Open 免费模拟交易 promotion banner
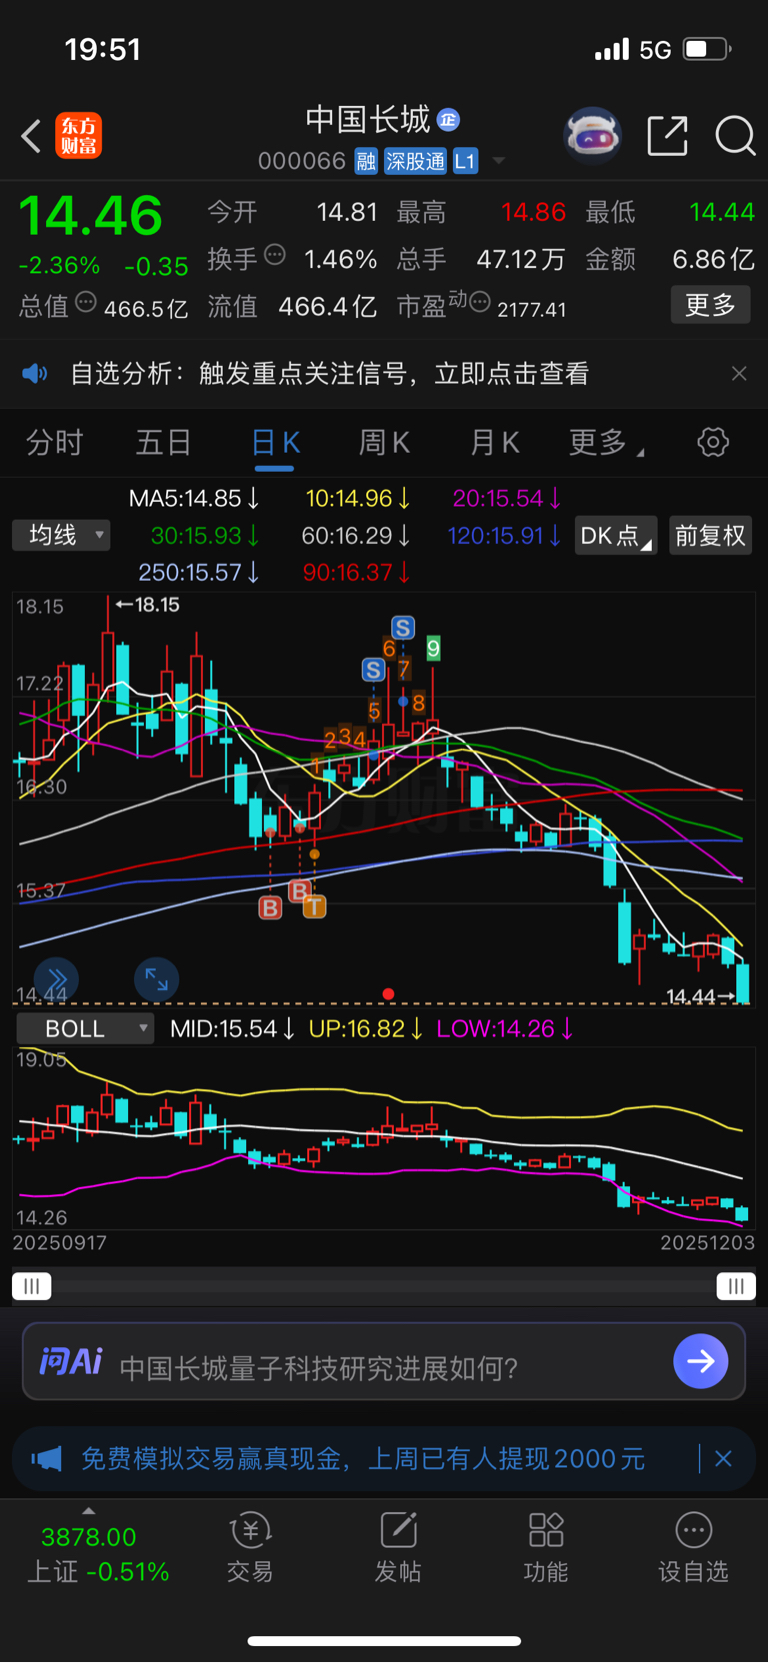 coord(362,1459)
